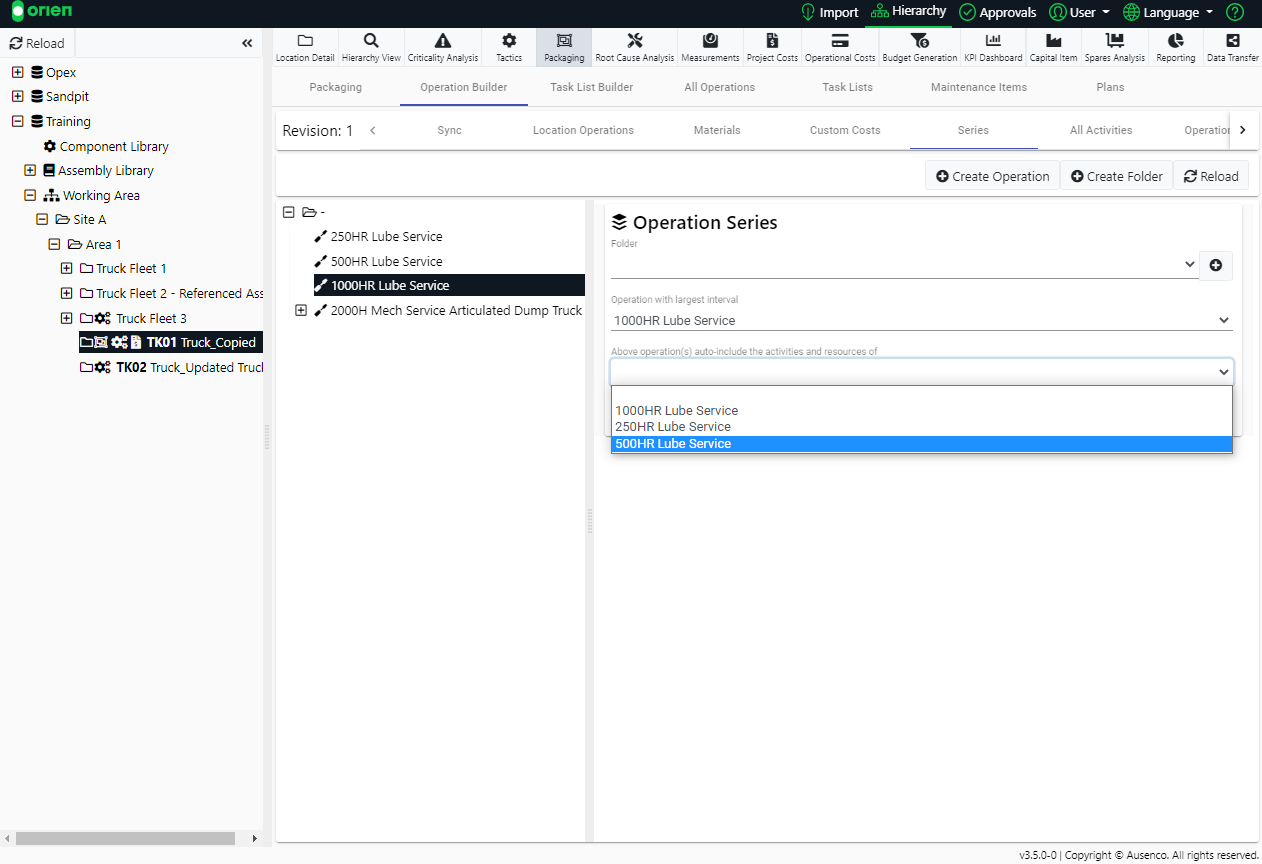Select the Packaging toolbar icon
Image resolution: width=1262 pixels, height=864 pixels.
tap(564, 47)
